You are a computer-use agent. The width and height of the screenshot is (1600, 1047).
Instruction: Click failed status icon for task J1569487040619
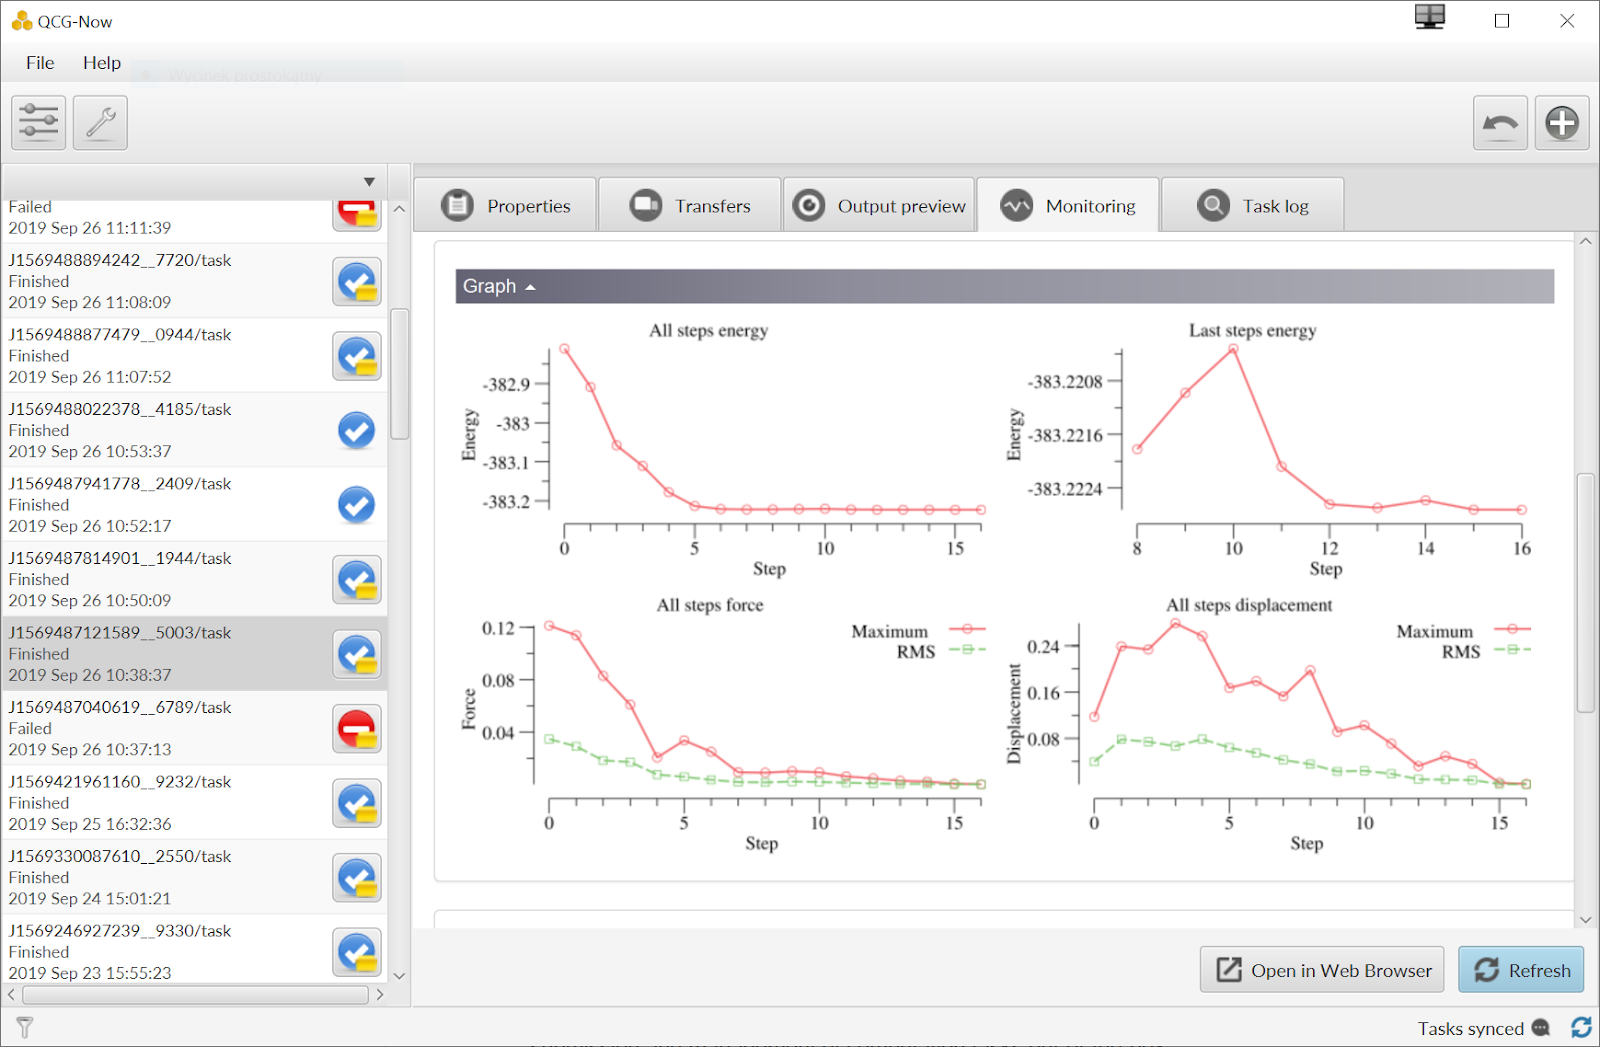357,729
